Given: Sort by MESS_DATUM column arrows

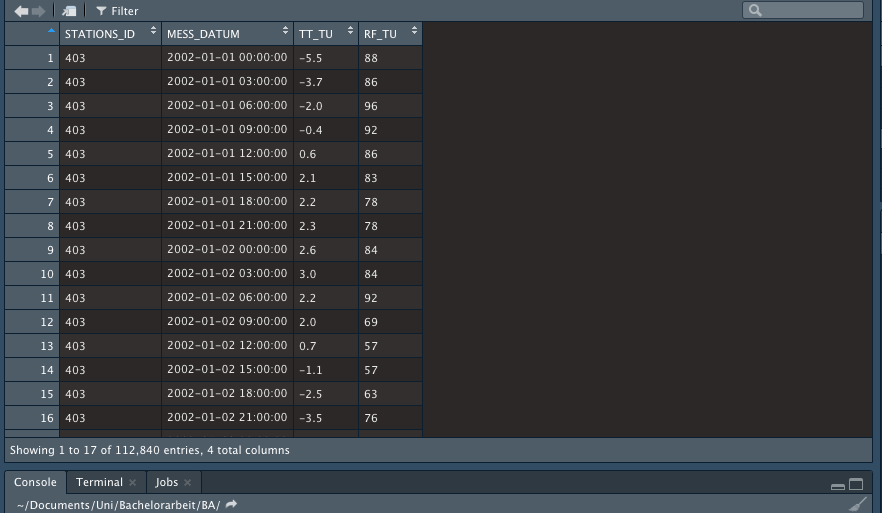Looking at the screenshot, I should click(x=285, y=32).
